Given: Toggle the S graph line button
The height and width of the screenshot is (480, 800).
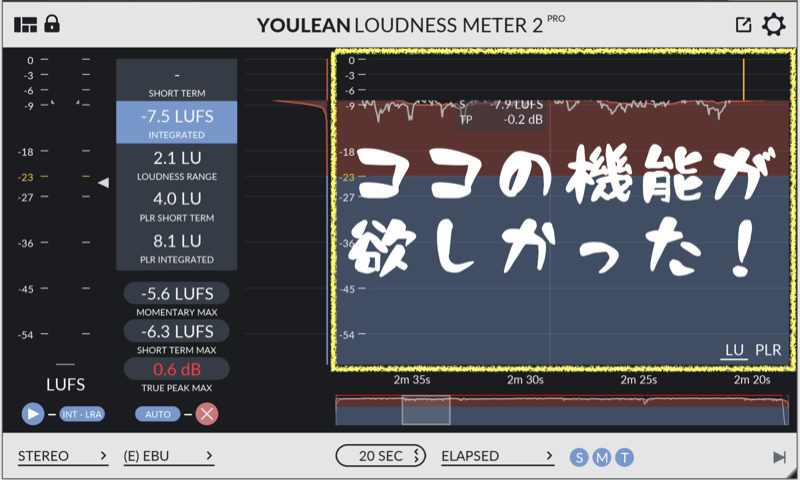Looking at the screenshot, I should click(x=579, y=458).
